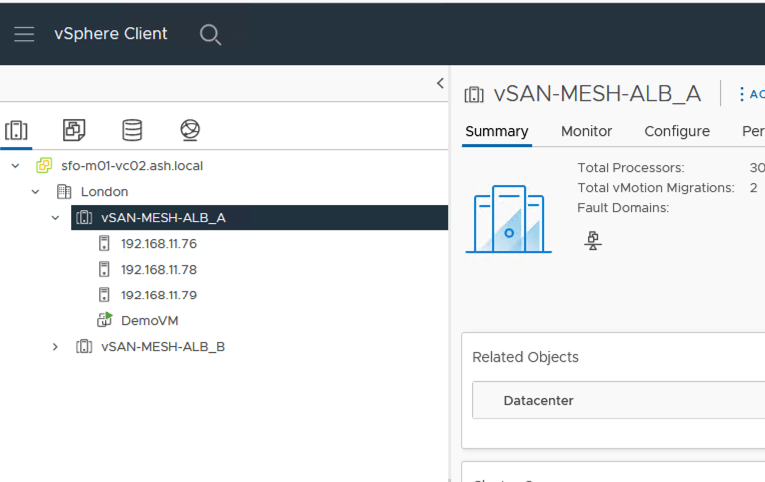Switch to VMs and Templates view
This screenshot has width=765, height=482.
point(74,130)
